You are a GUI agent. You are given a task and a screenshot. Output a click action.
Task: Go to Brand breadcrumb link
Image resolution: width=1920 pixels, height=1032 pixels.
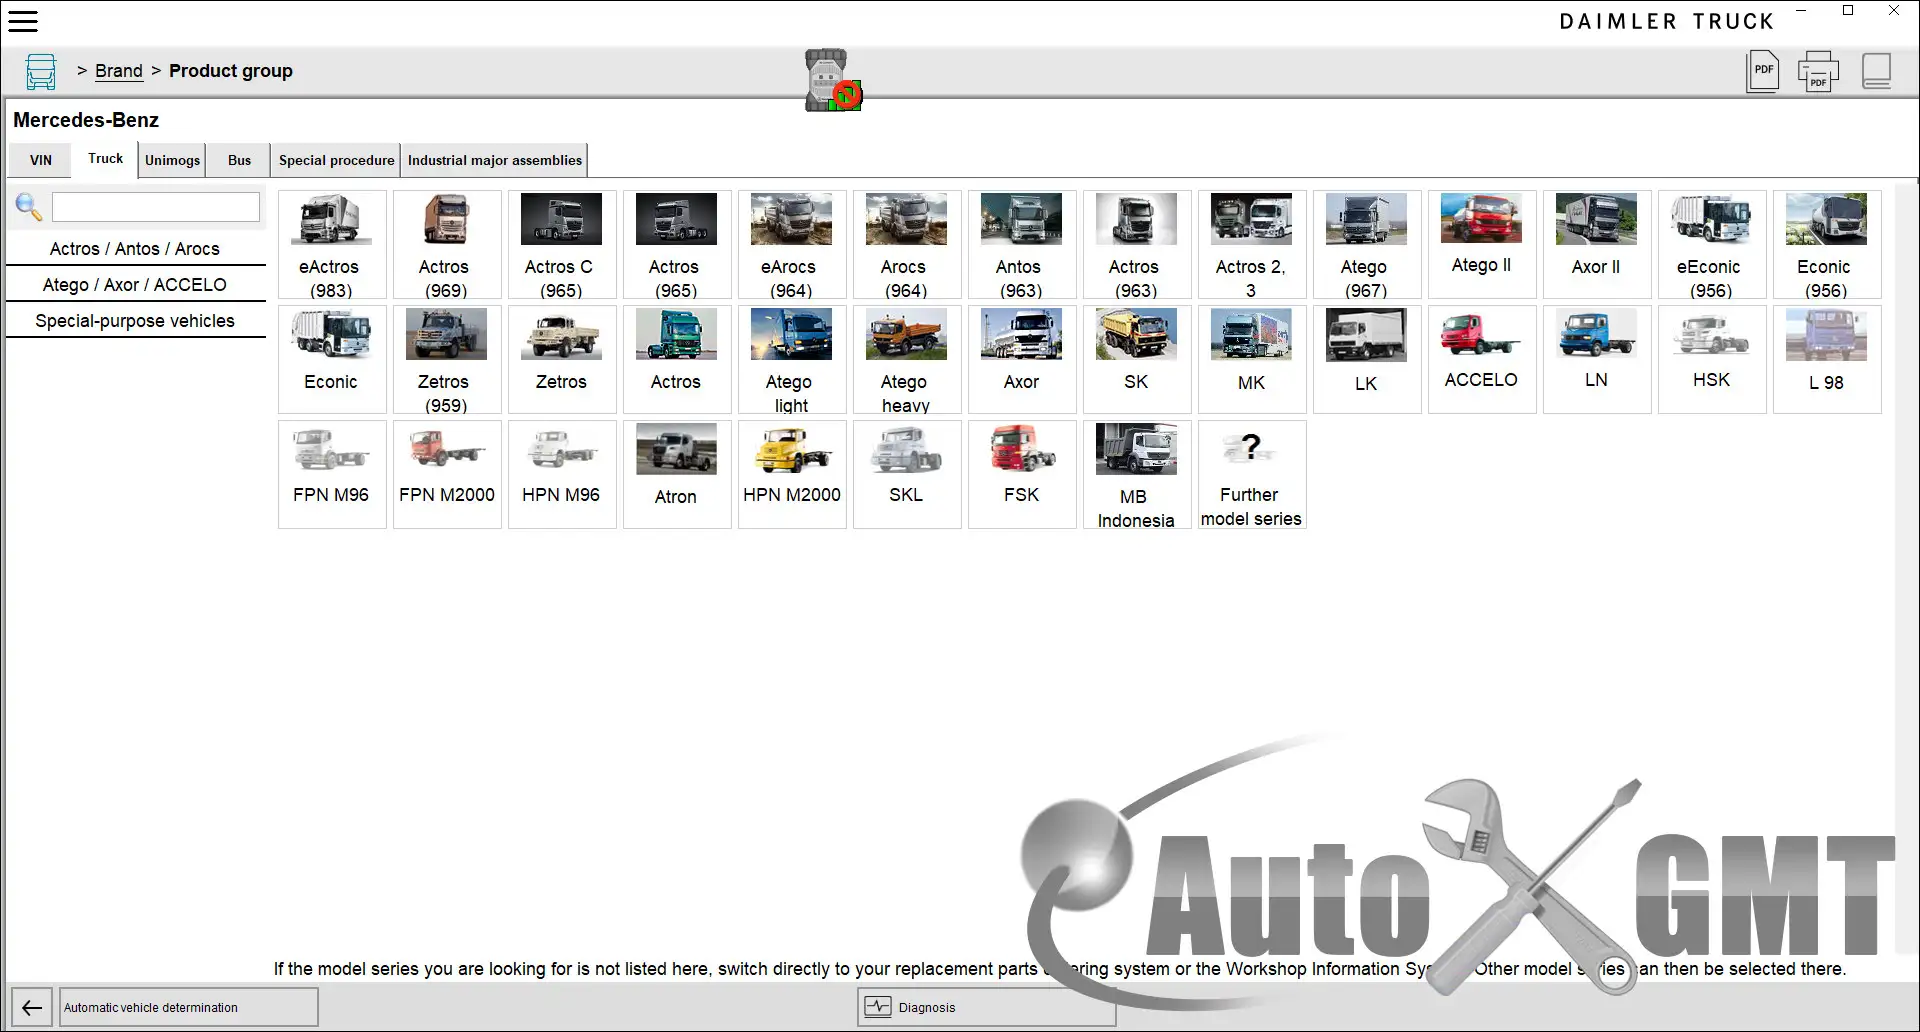point(119,71)
